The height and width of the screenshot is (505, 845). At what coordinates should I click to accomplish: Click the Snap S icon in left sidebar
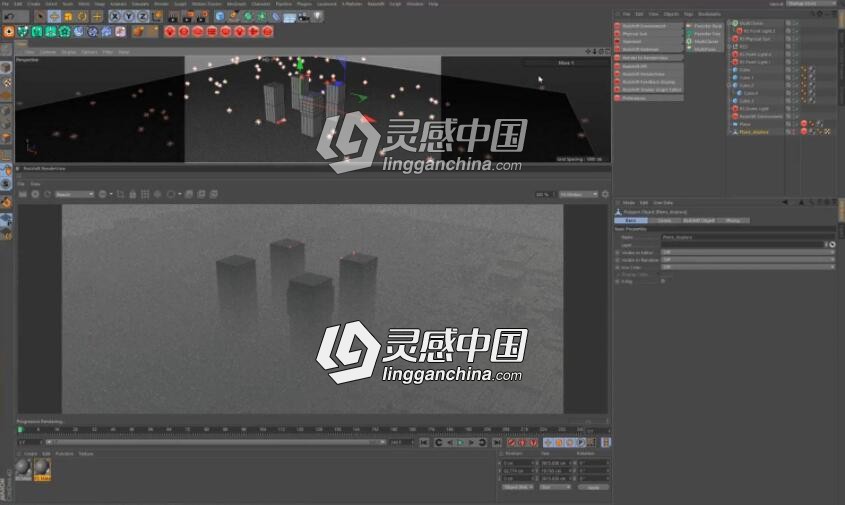pyautogui.click(x=6, y=183)
